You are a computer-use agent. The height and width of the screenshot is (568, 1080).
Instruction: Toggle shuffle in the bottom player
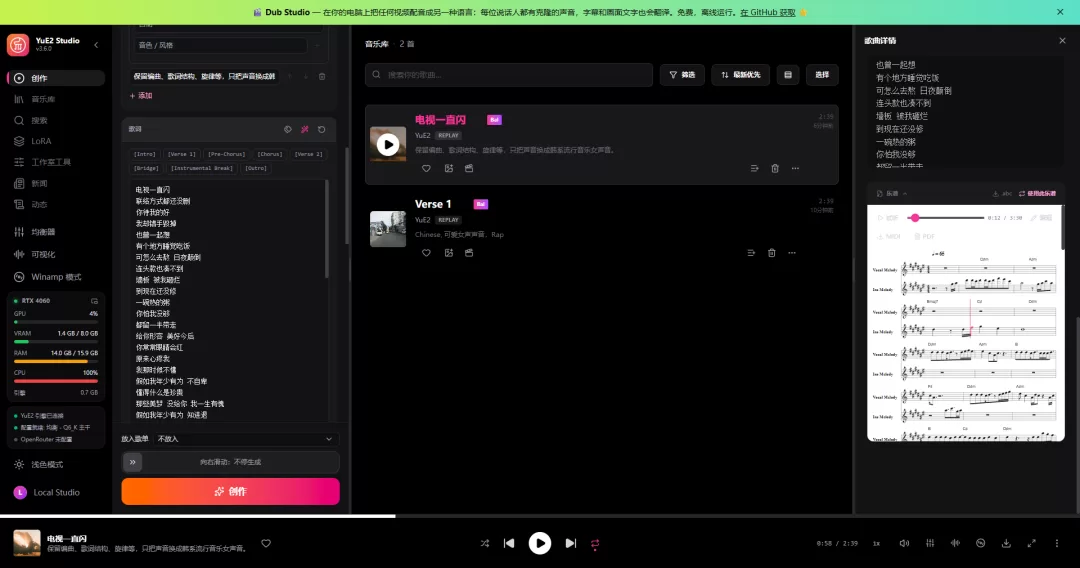[485, 543]
